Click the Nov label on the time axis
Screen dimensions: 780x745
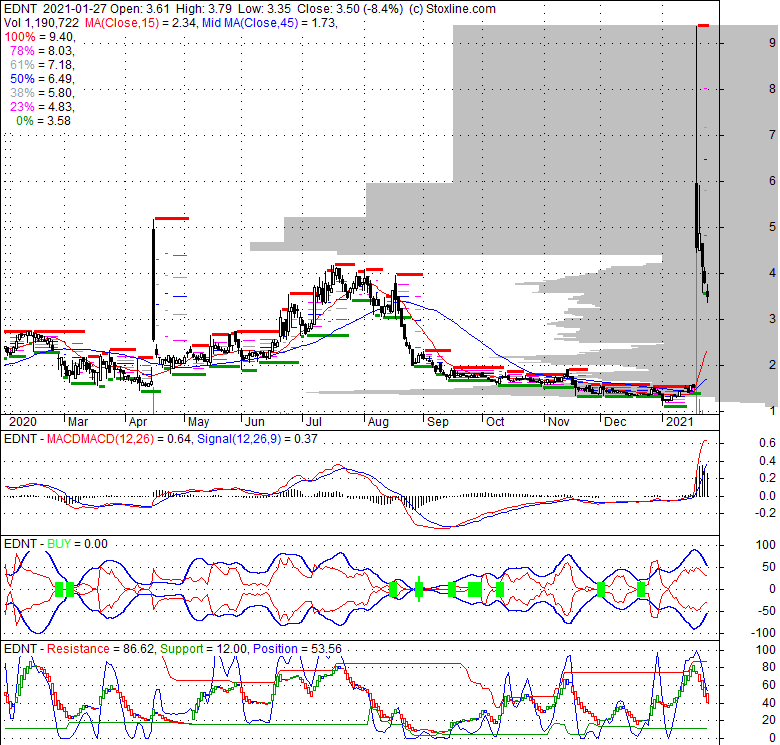(x=559, y=422)
